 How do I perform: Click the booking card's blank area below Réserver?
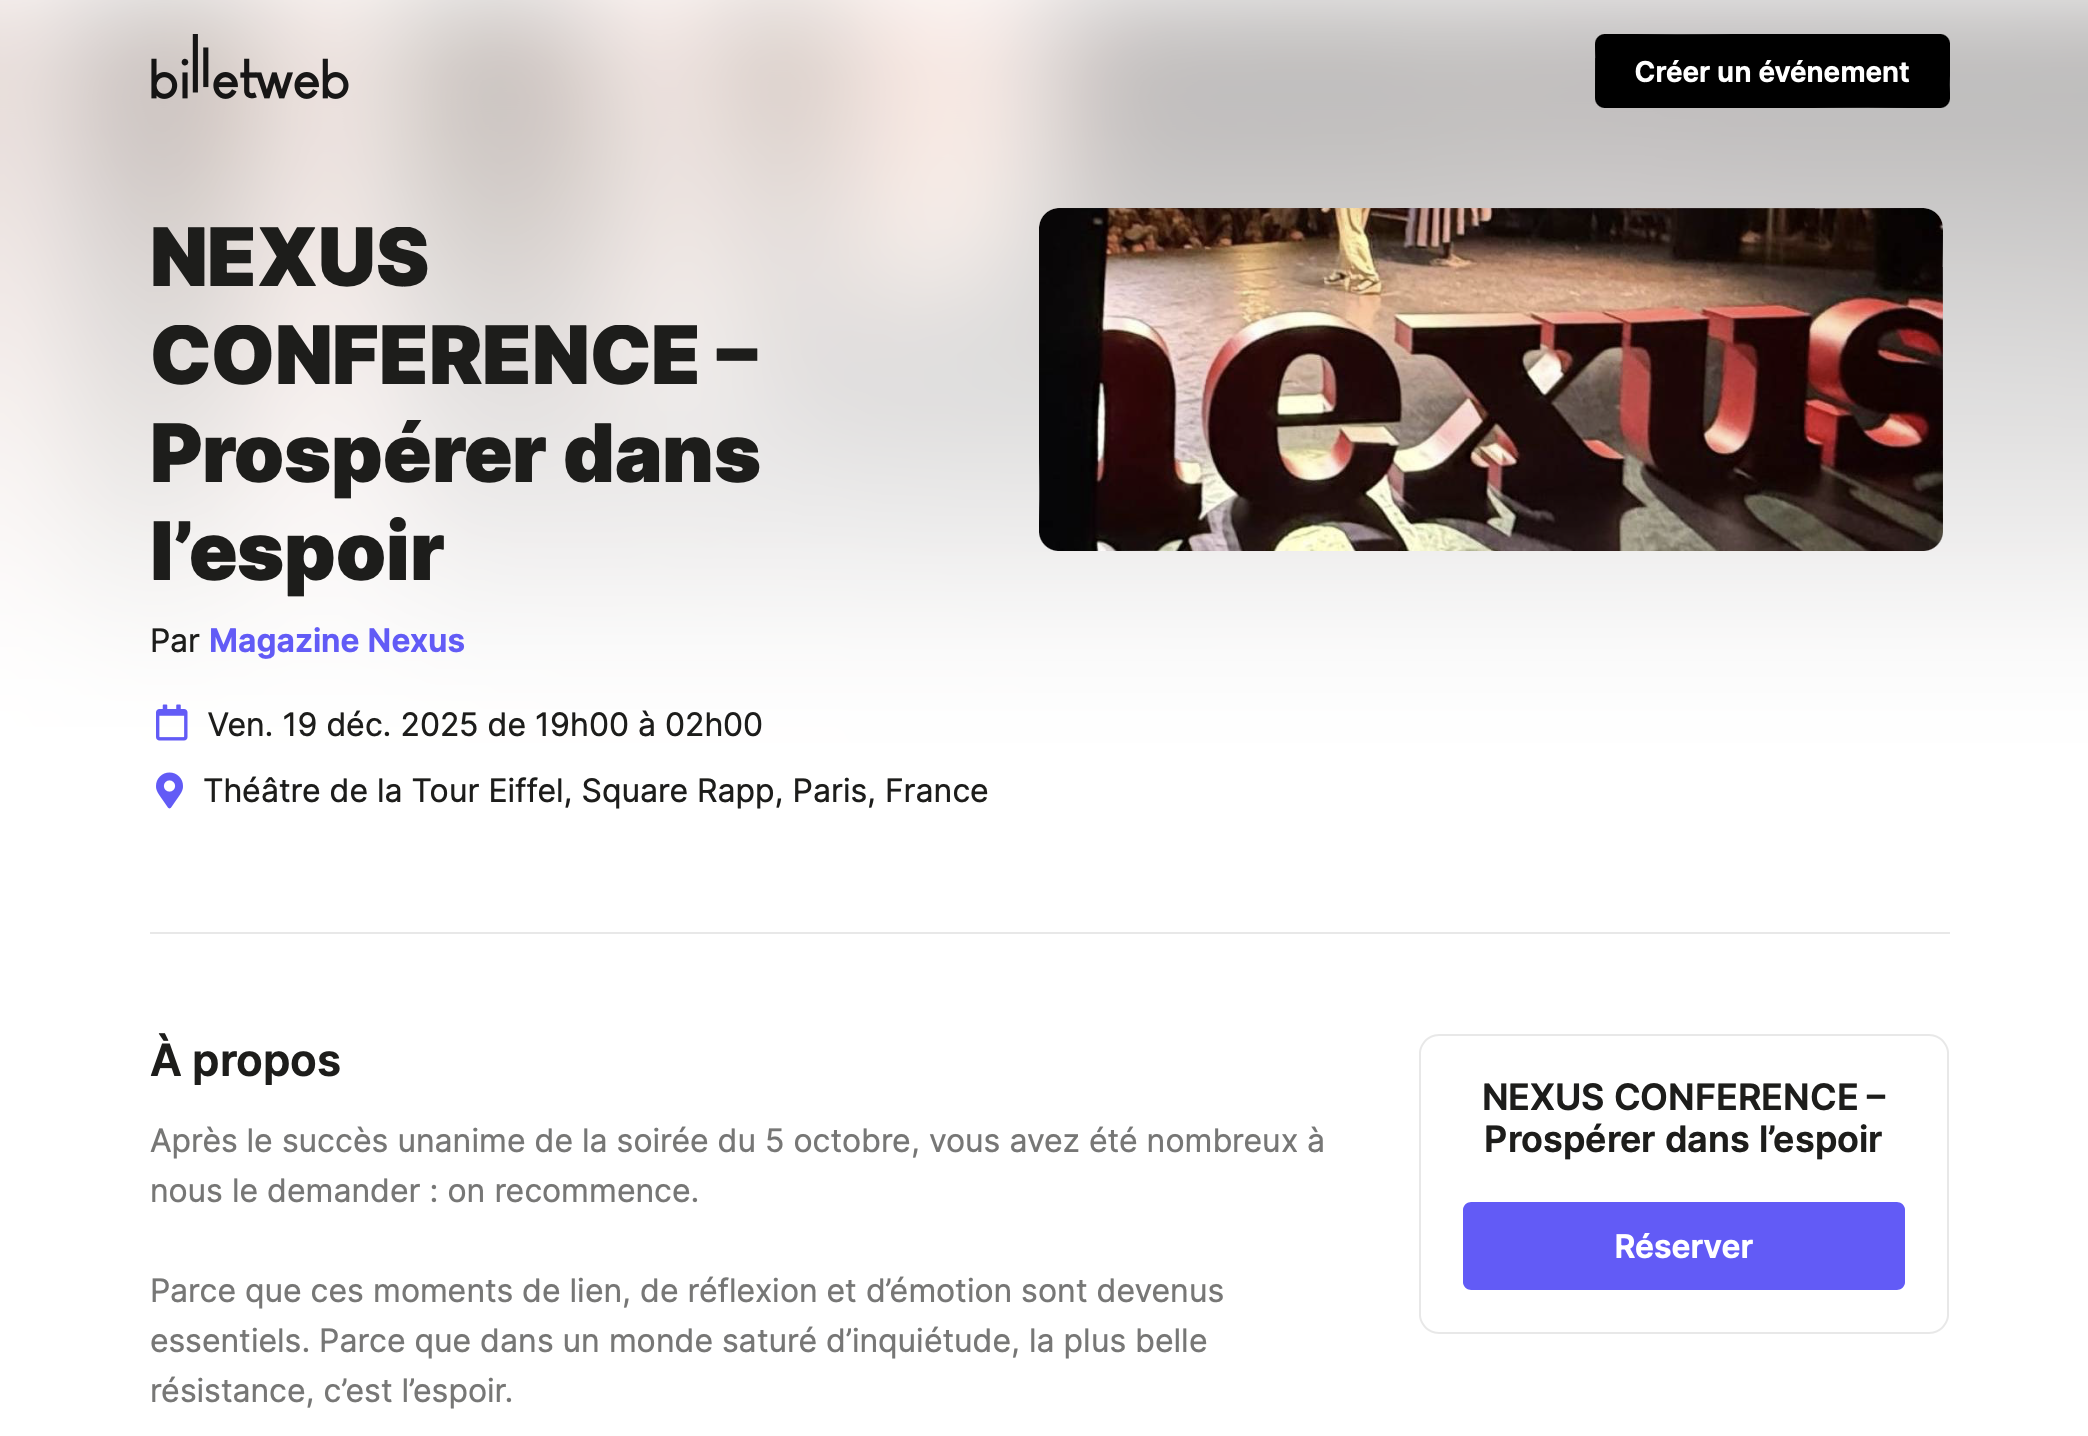pos(1683,1311)
